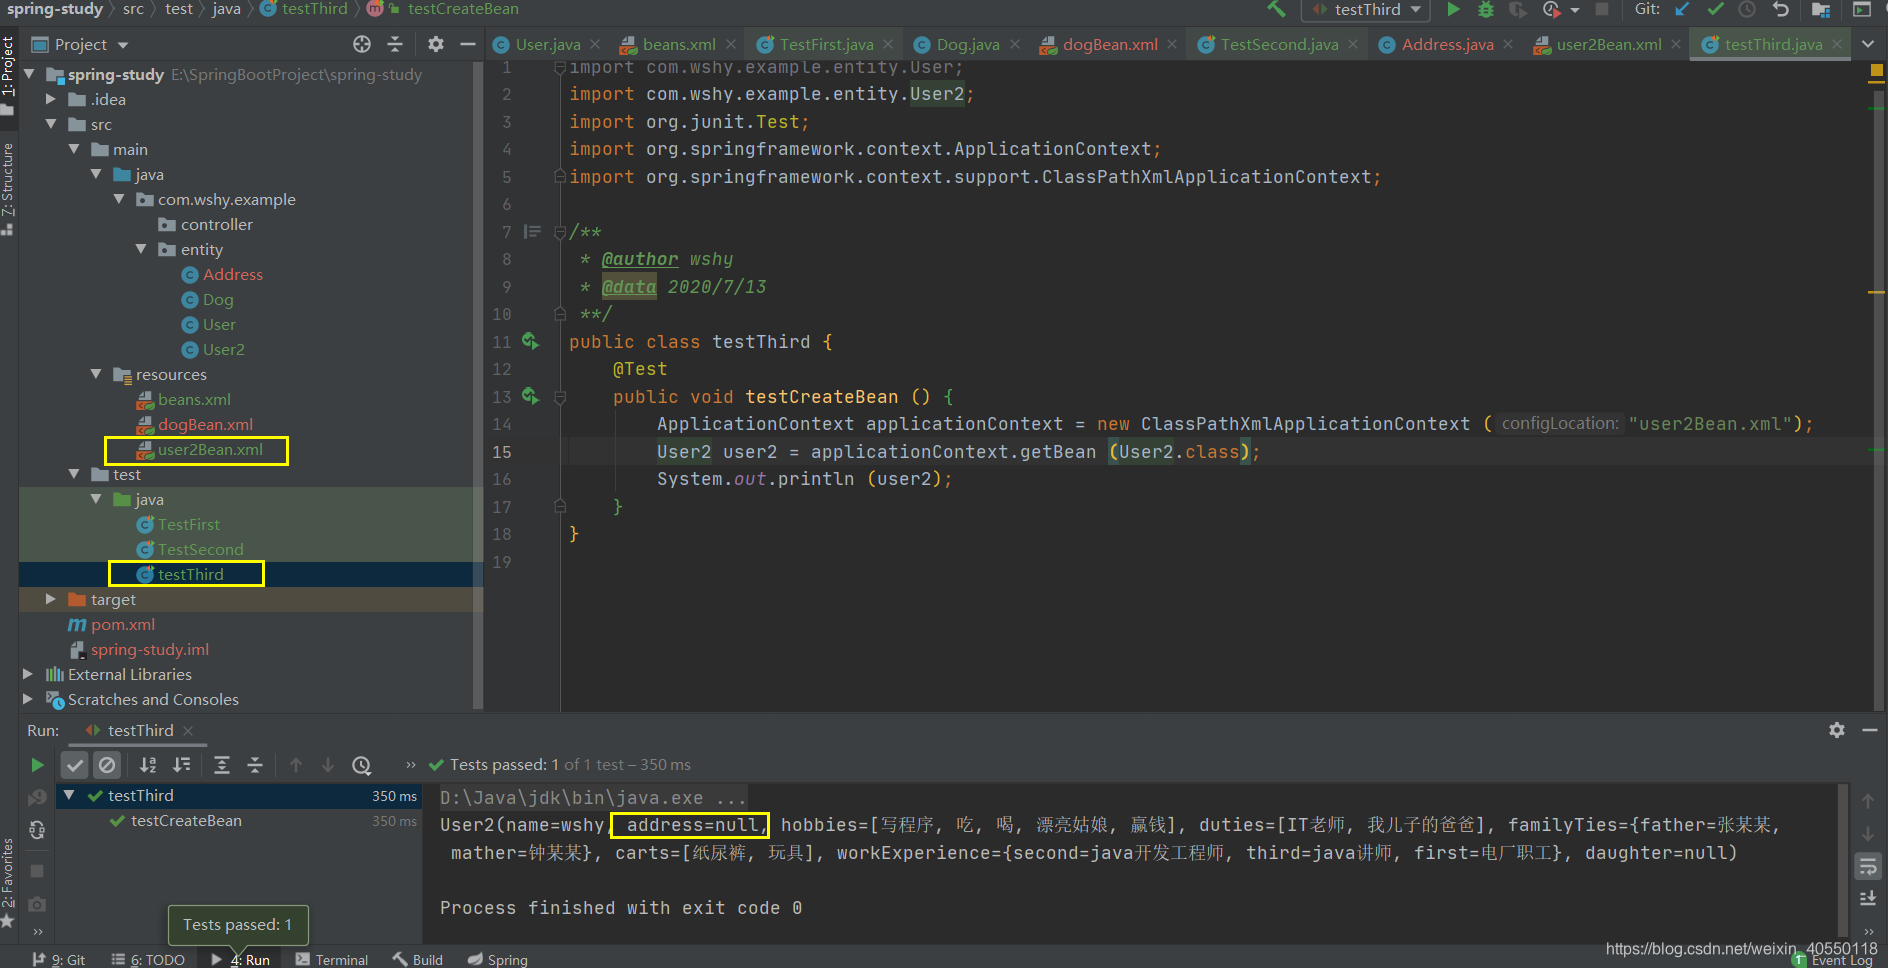This screenshot has width=1888, height=968.
Task: Click the console output vertical scrollbar
Action: coord(1842,860)
